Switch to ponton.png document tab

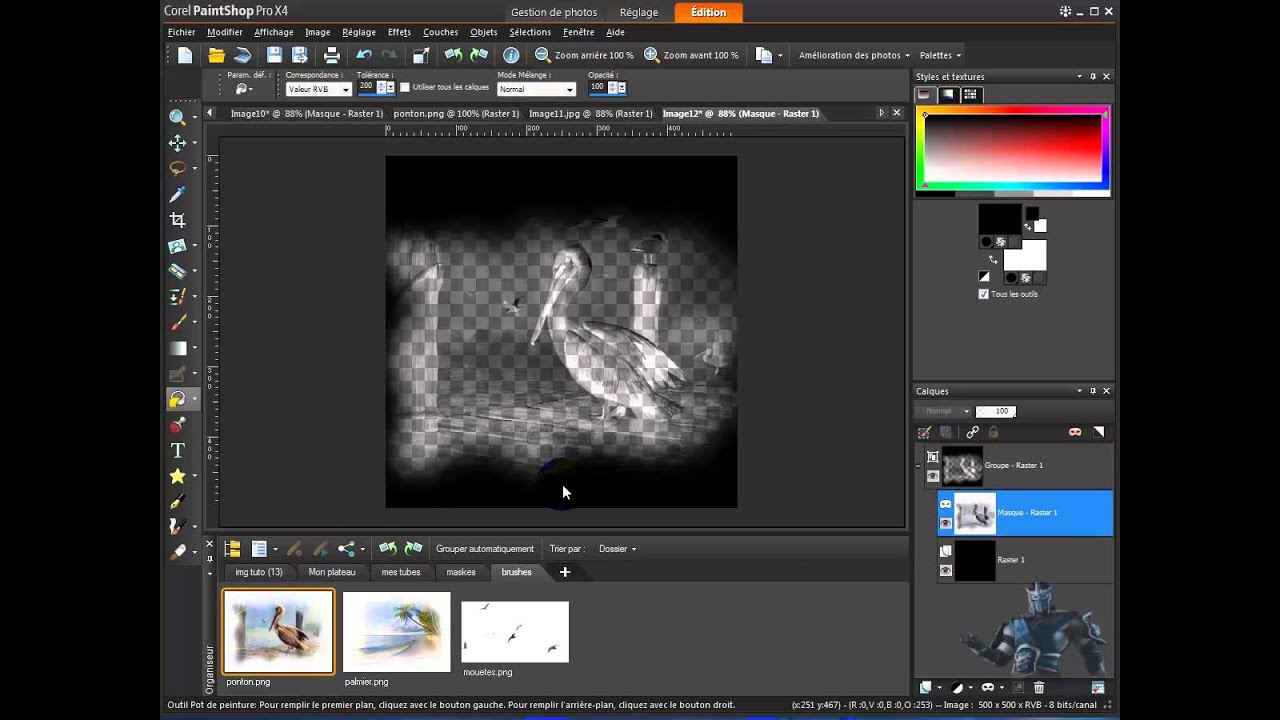456,114
